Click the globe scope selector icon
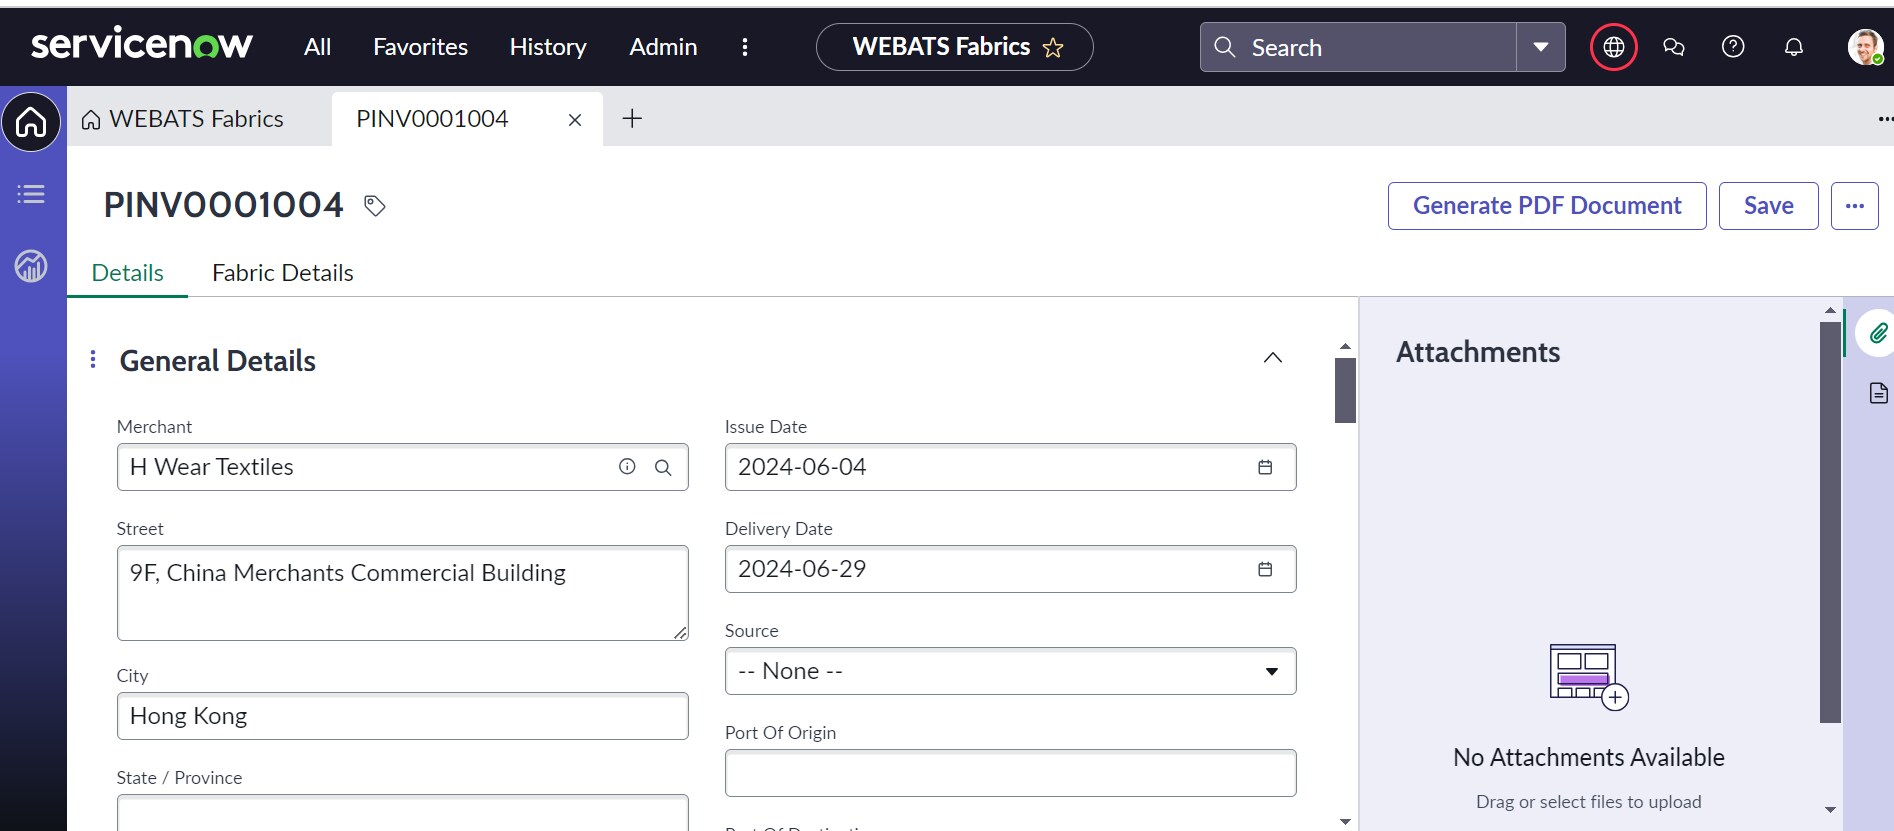The image size is (1894, 831). (1613, 47)
